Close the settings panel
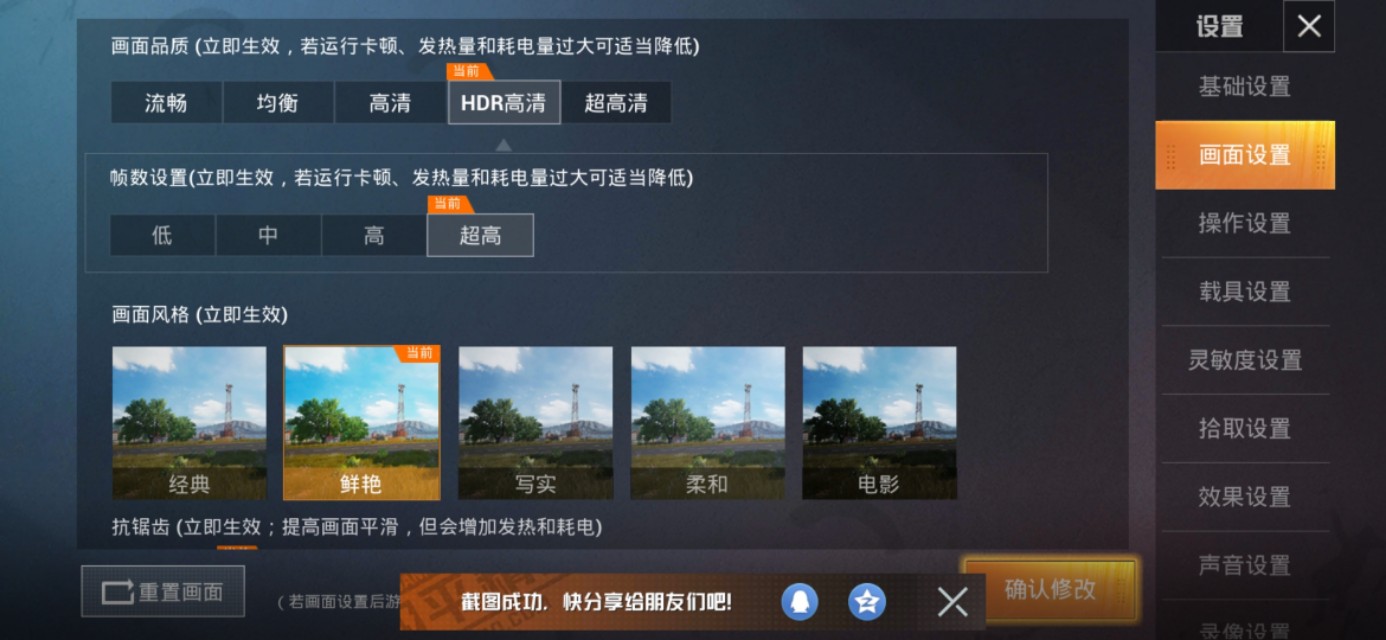This screenshot has height=640, width=1386. coord(1309,26)
